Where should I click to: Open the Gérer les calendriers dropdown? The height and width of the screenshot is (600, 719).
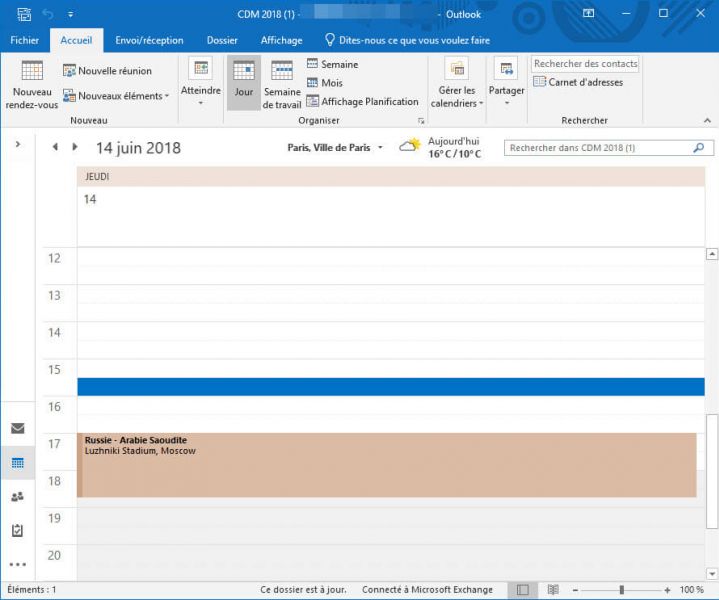457,83
